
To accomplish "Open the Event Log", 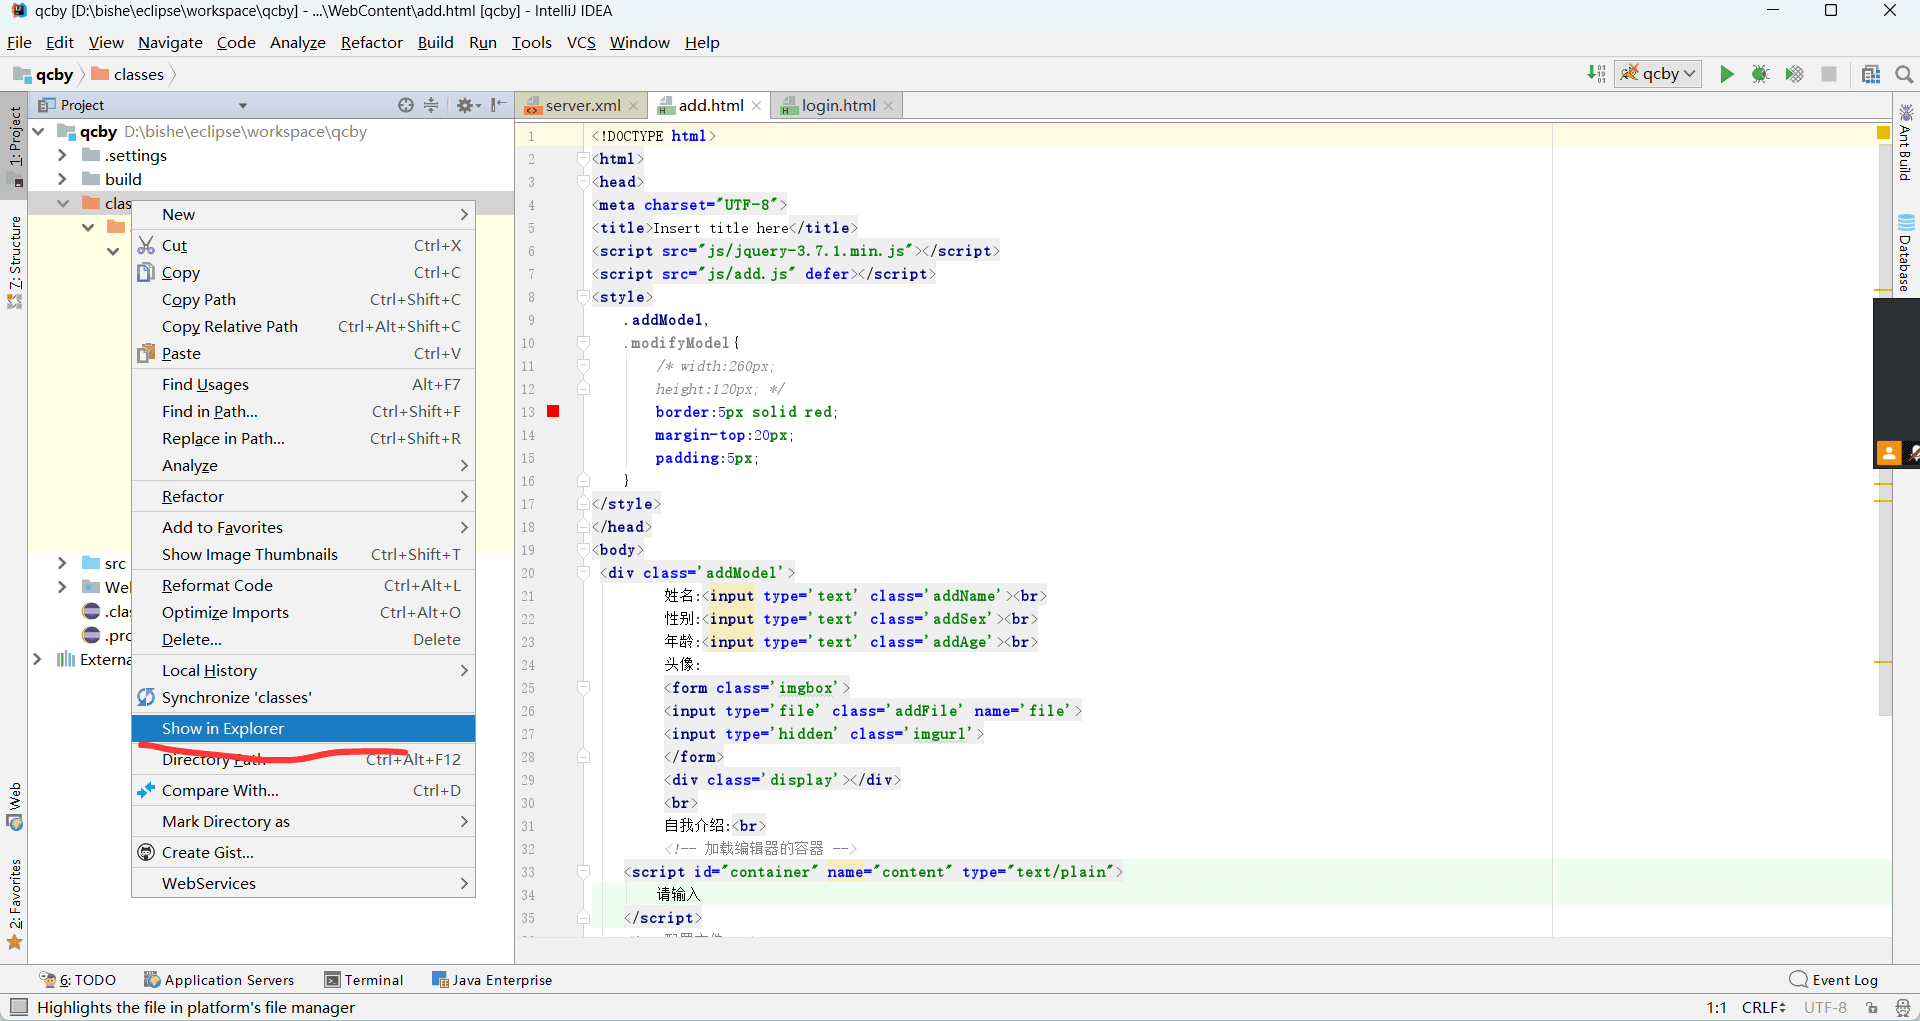I will tap(1834, 980).
